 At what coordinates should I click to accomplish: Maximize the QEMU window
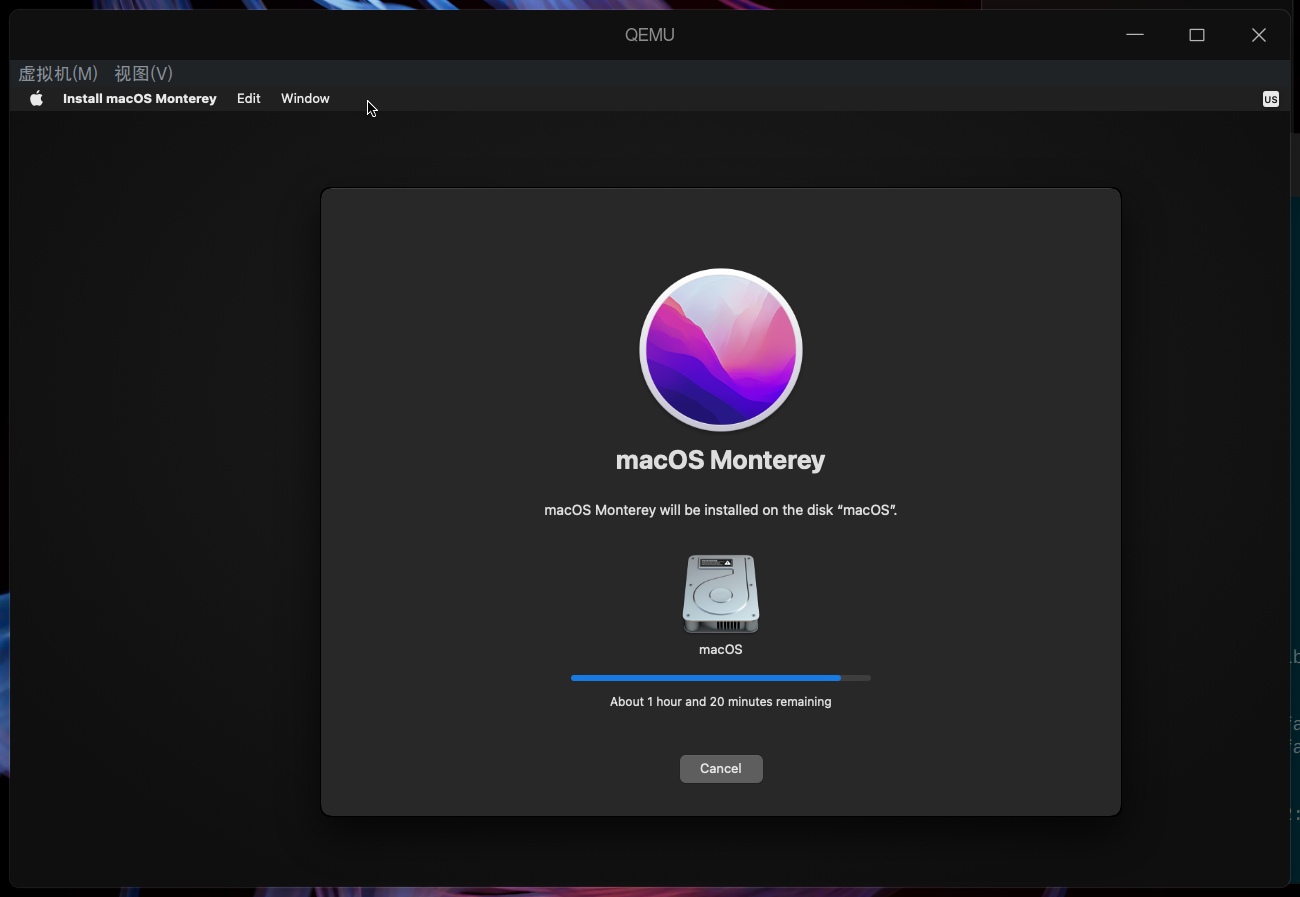click(x=1197, y=35)
